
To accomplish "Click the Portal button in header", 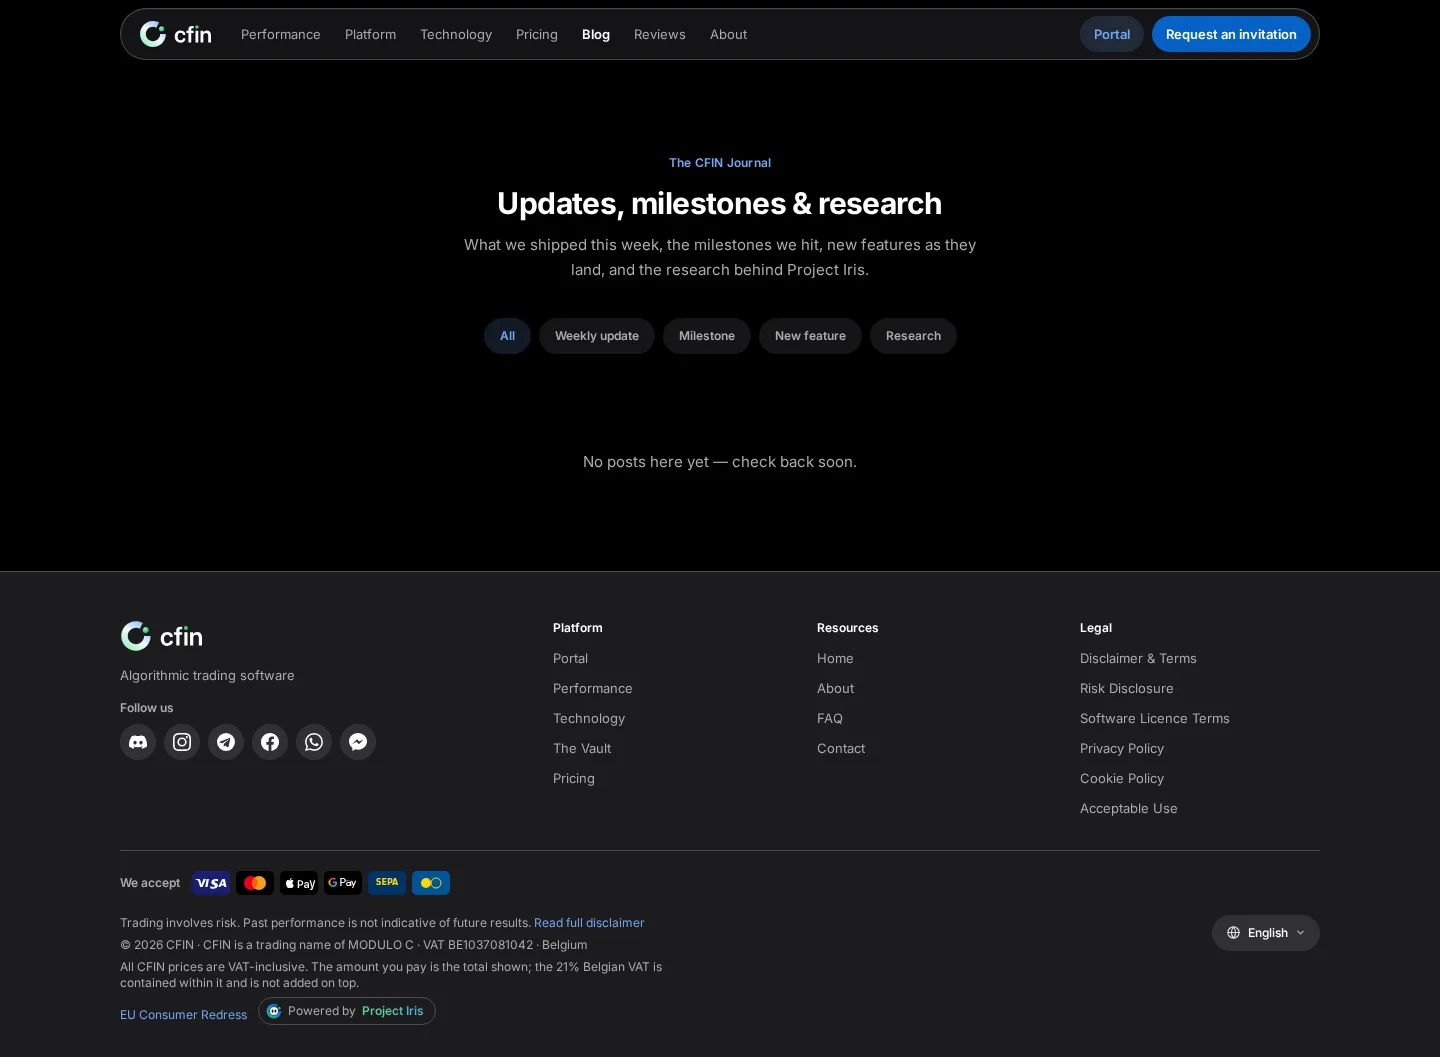I will [x=1112, y=34].
